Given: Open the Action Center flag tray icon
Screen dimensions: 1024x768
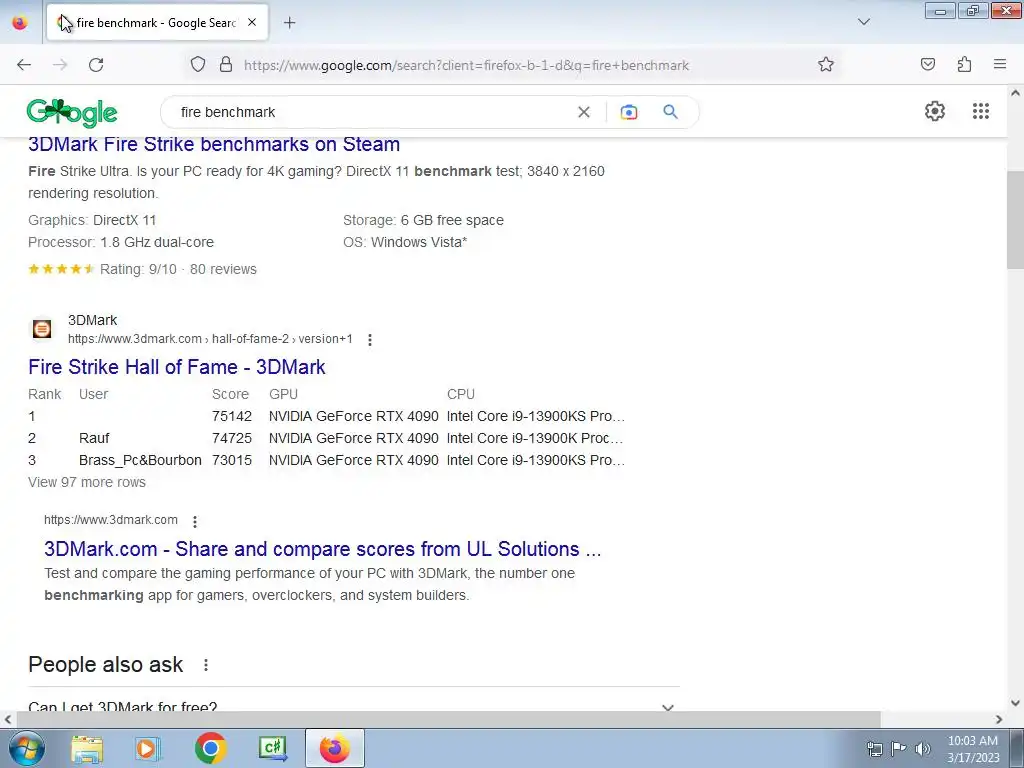Looking at the screenshot, I should [899, 748].
